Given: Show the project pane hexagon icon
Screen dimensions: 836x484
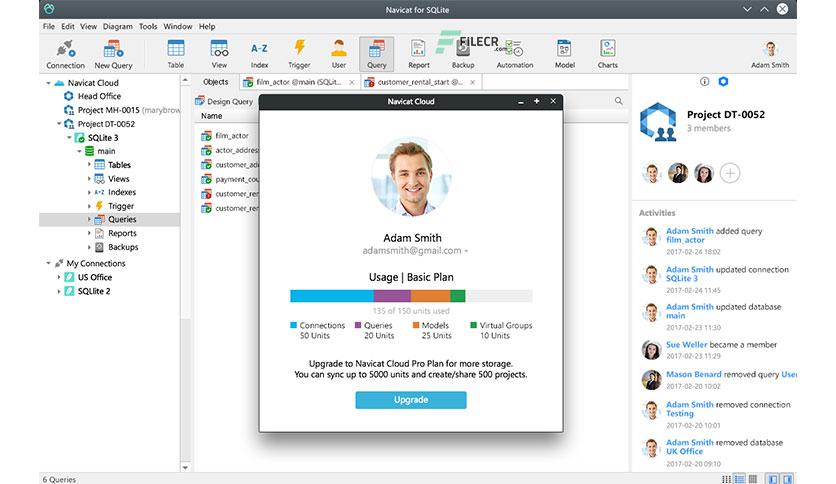Looking at the screenshot, I should tap(723, 82).
